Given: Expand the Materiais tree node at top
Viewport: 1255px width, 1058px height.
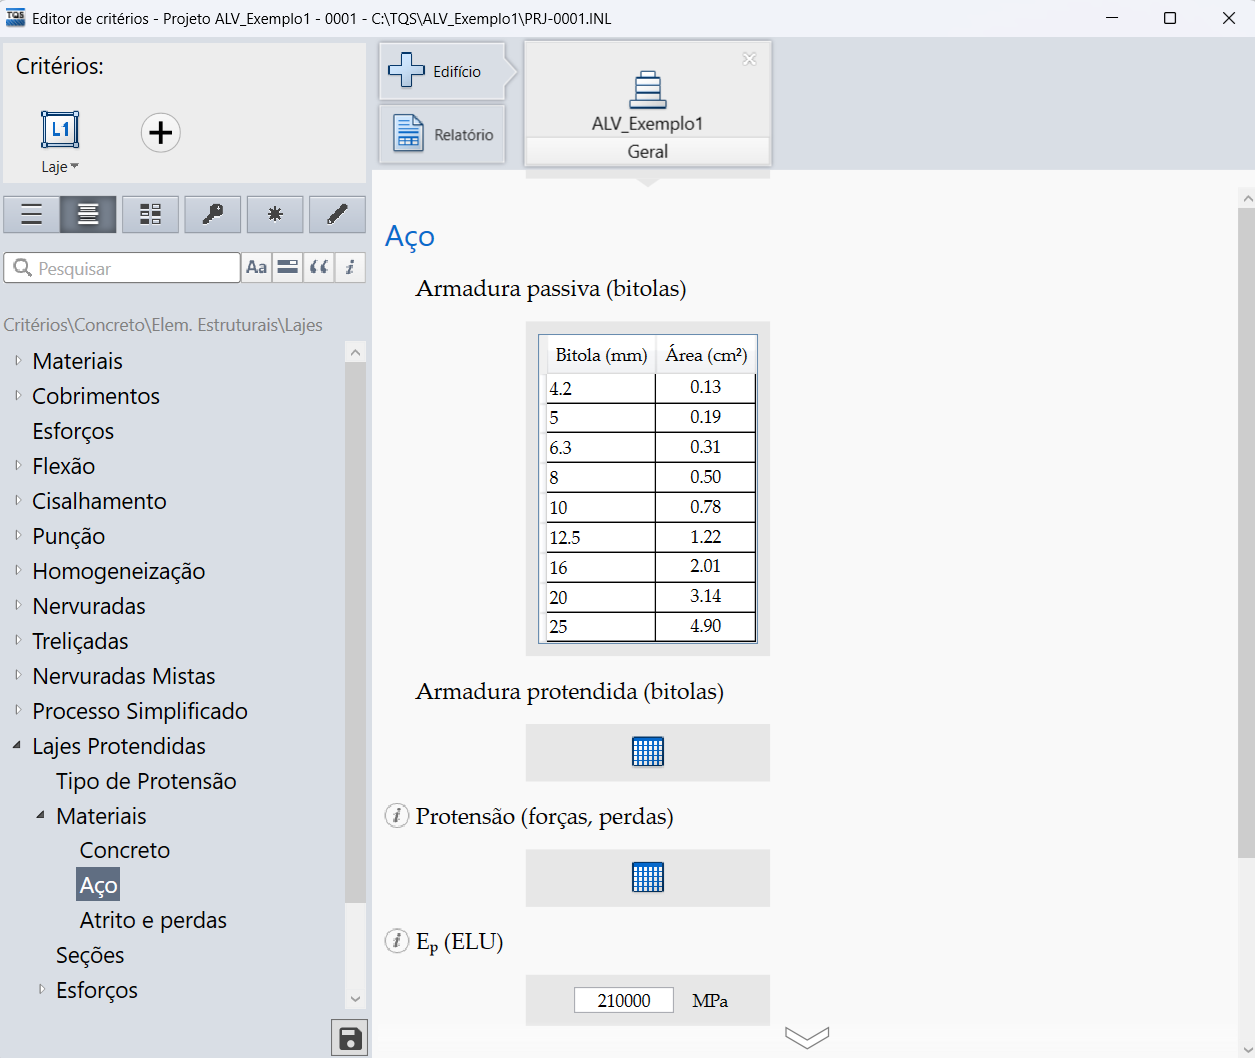Looking at the screenshot, I should click(18, 360).
